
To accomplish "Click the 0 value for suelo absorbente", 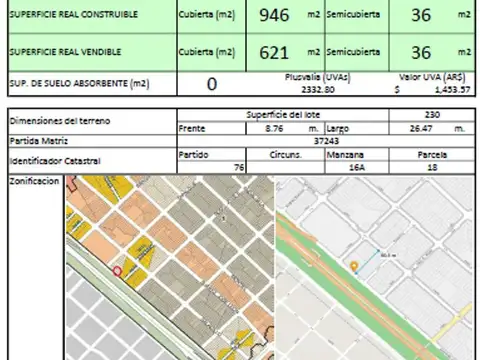I will (212, 84).
